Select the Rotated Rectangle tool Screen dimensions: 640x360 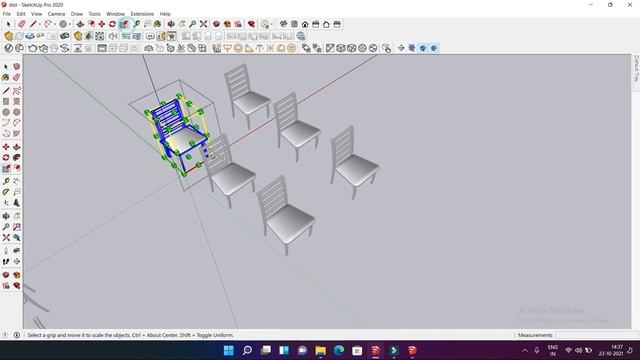16,101
